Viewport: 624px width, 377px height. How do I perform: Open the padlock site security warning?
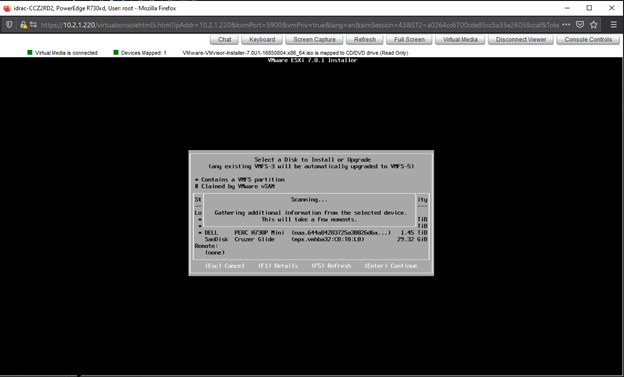point(23,25)
